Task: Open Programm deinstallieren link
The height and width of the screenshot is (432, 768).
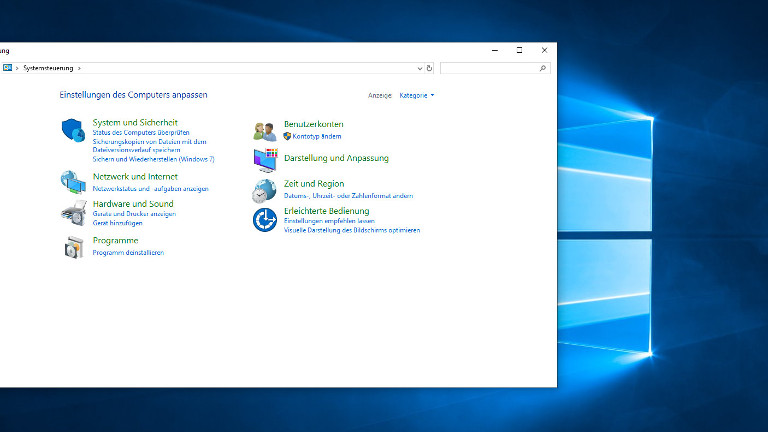Action: 128,253
